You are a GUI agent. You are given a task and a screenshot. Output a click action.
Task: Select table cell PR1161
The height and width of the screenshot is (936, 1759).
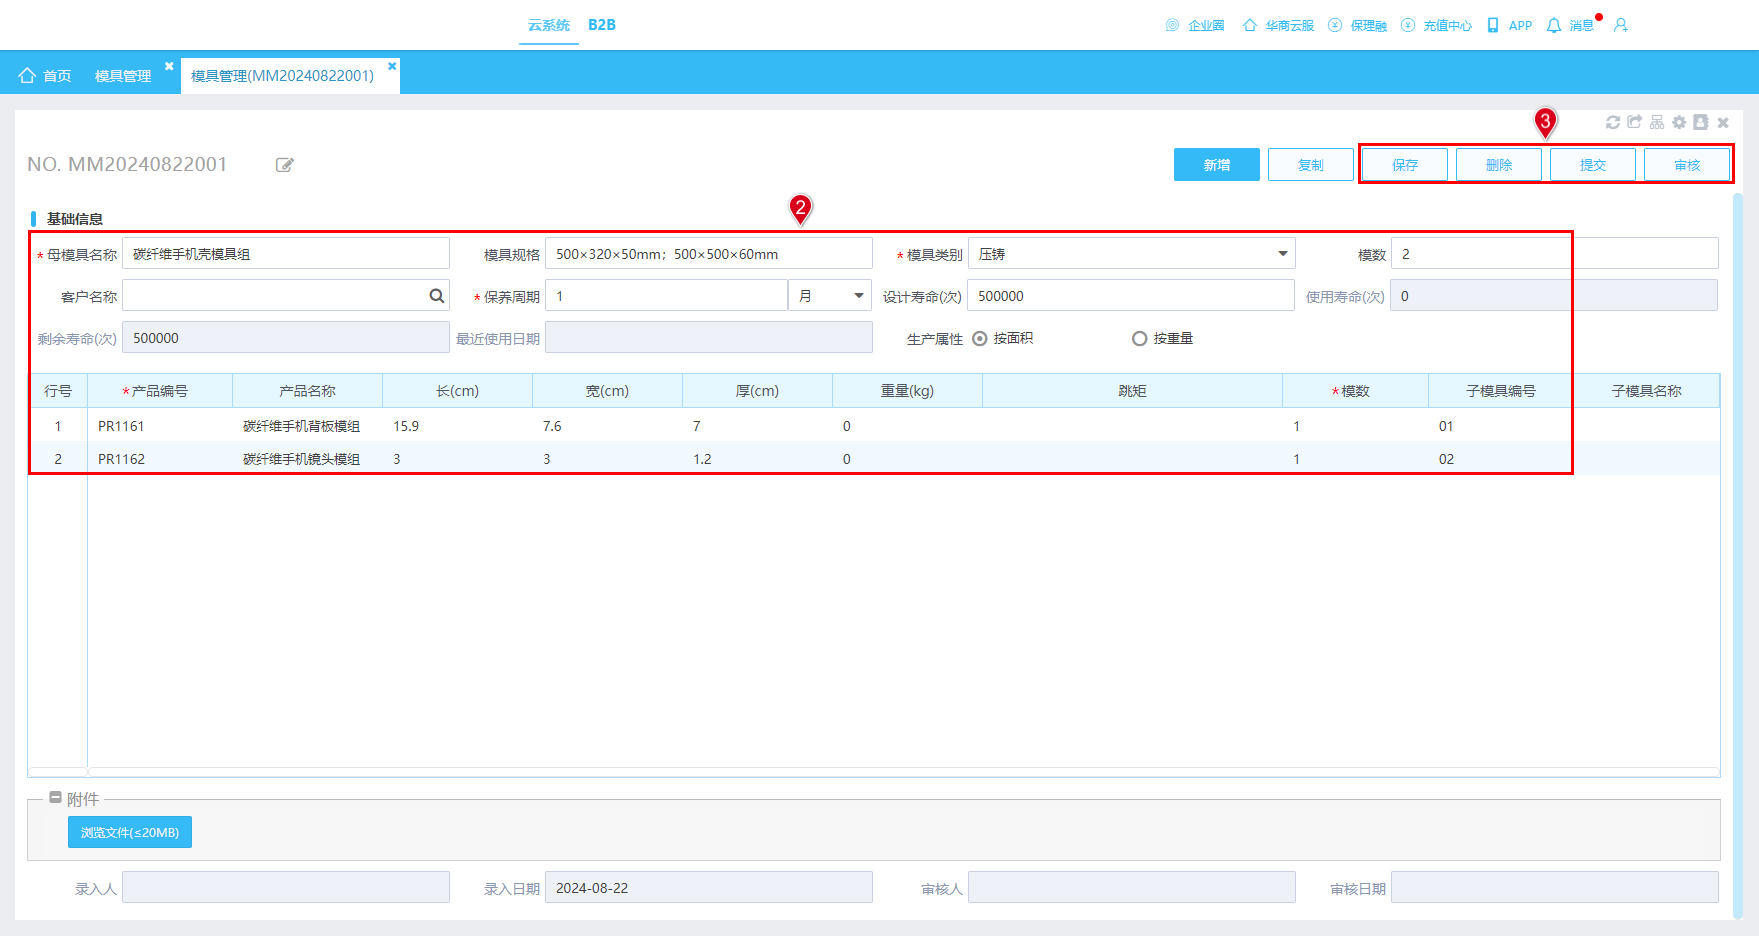pyautogui.click(x=160, y=426)
